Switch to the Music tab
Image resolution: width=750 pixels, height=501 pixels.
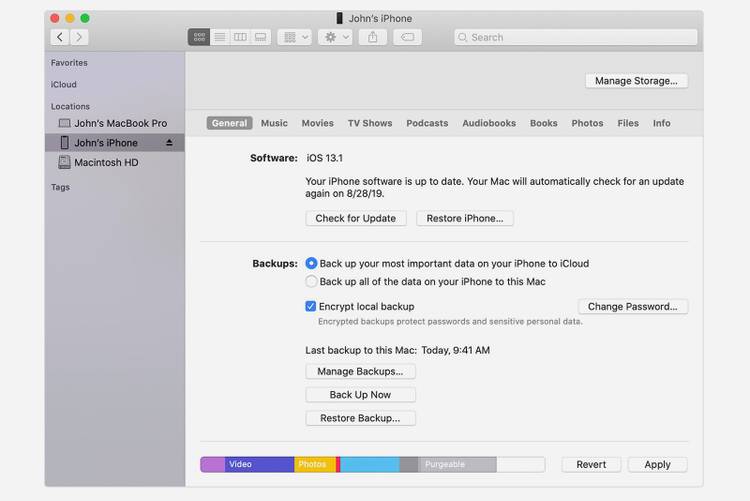274,123
